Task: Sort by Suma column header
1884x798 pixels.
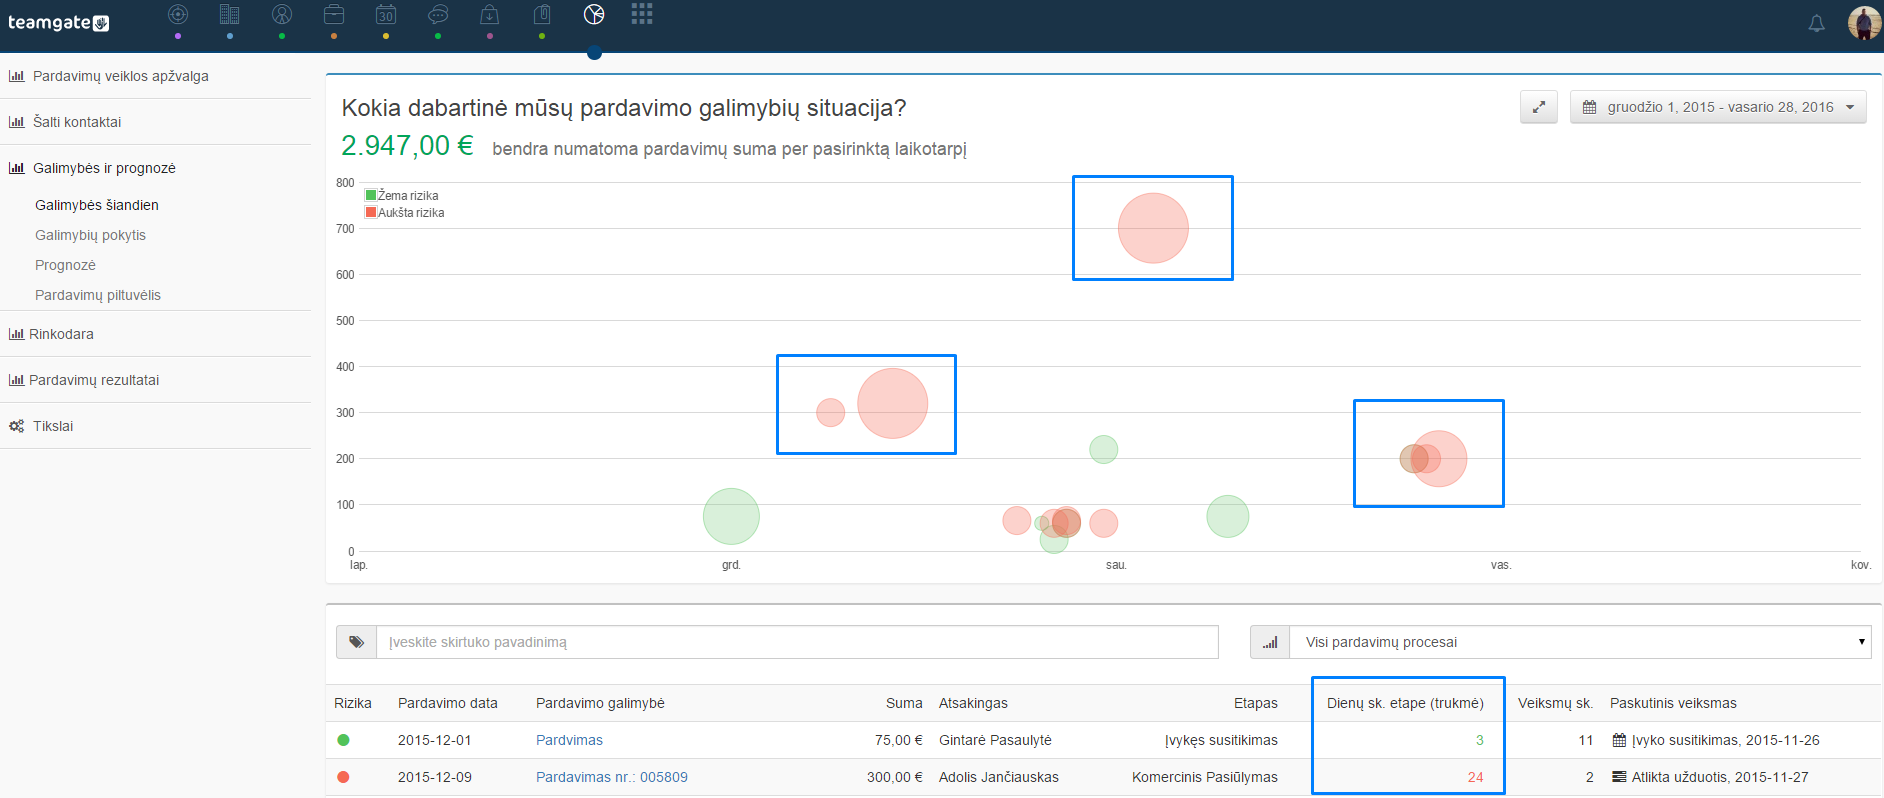Action: 904,703
